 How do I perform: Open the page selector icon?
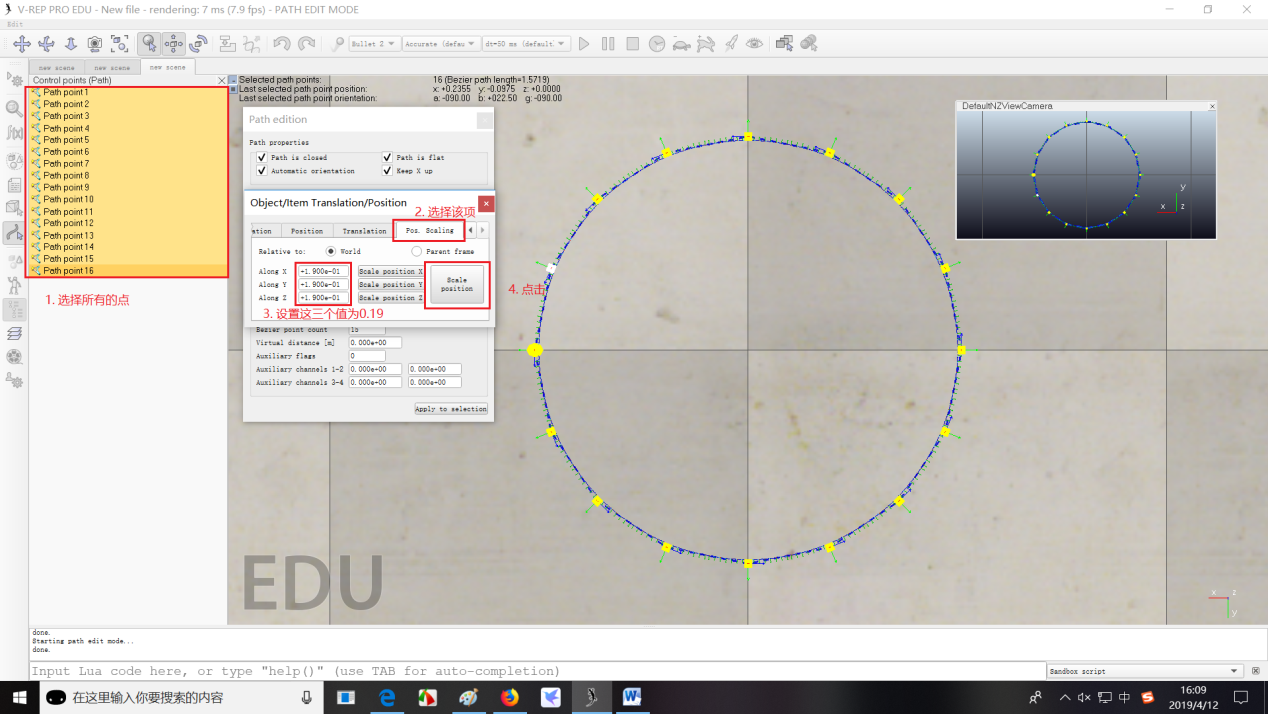tap(784, 44)
